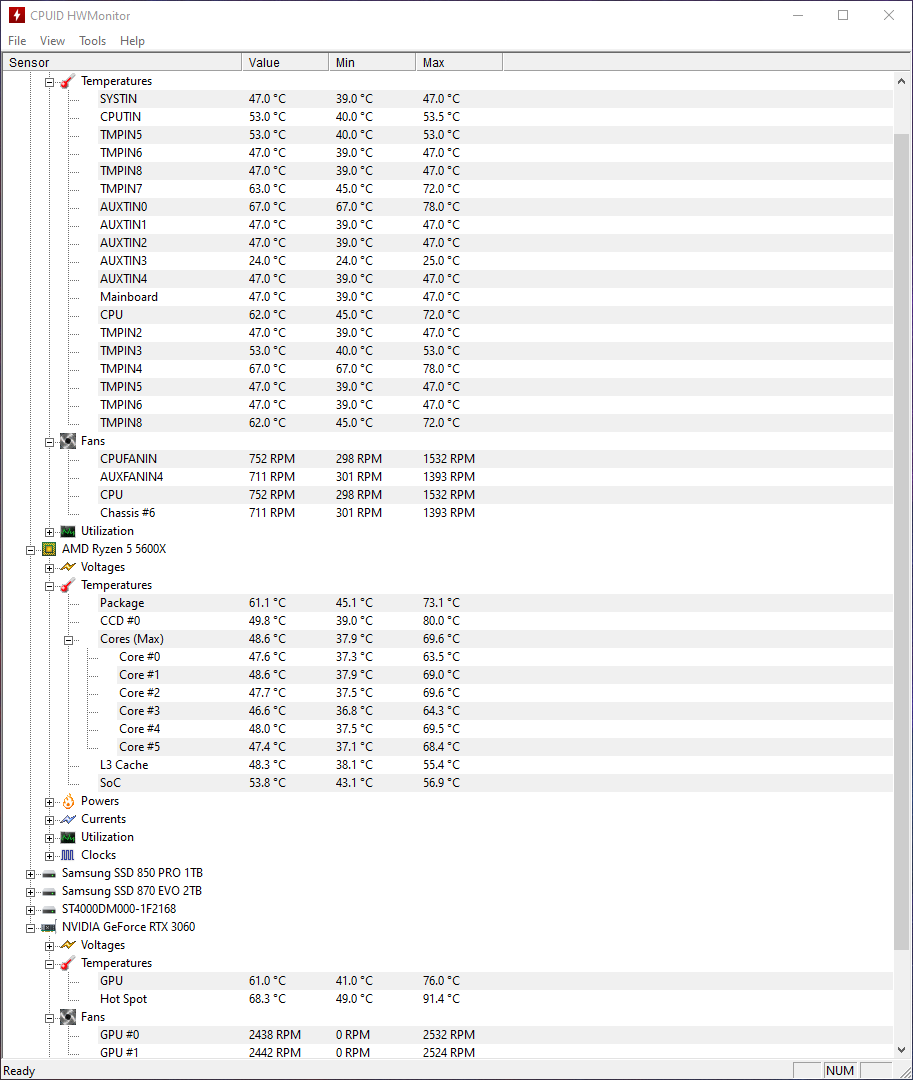Viewport: 913px width, 1080px height.
Task: Expand the Samsung SSD 870 EVO 2TB node
Action: pyautogui.click(x=30, y=892)
